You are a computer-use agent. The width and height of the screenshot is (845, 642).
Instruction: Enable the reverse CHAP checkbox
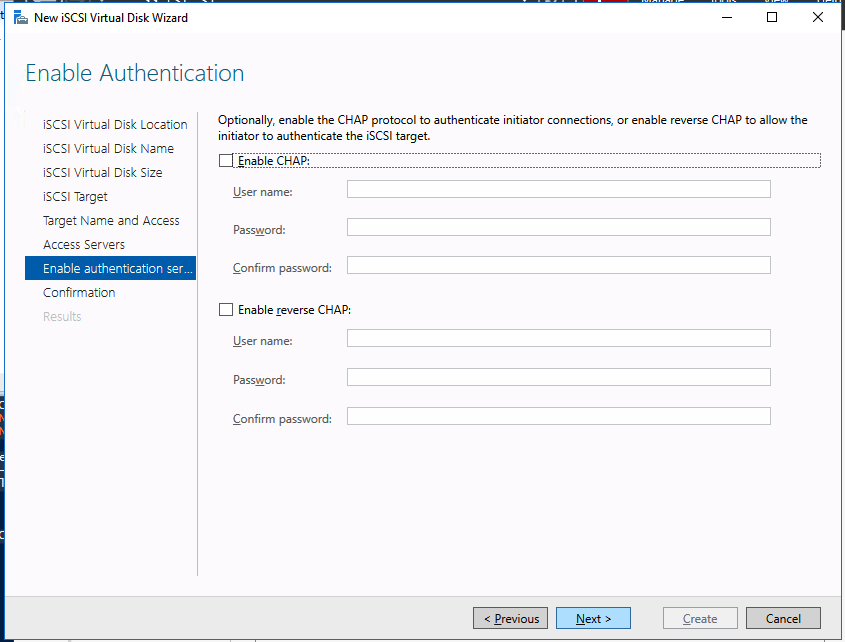pos(226,310)
